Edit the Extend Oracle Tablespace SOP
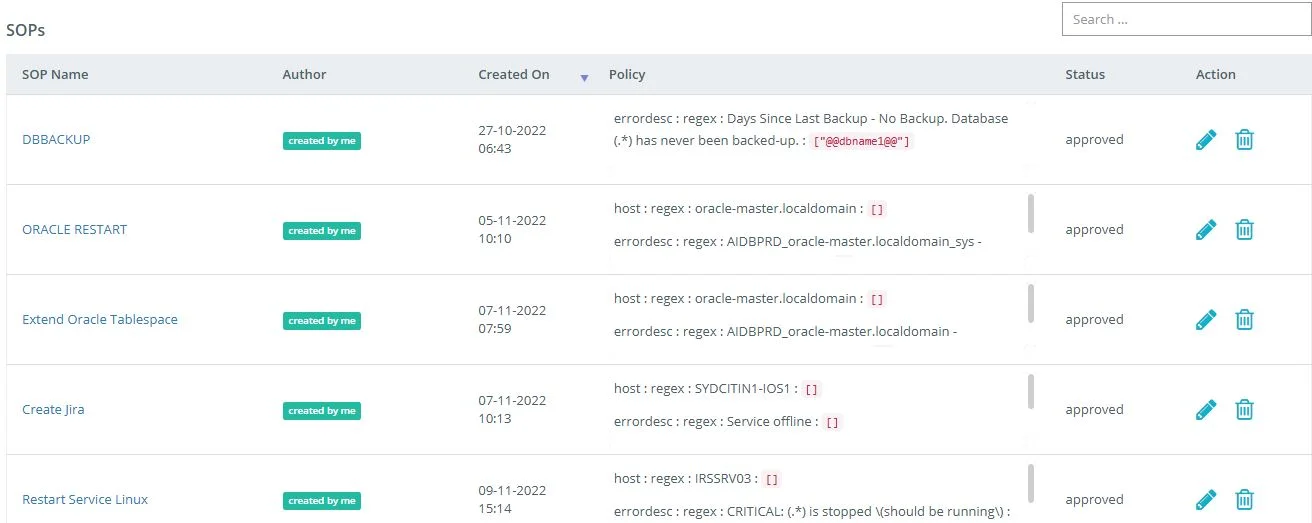This screenshot has width=1312, height=523. [1206, 320]
